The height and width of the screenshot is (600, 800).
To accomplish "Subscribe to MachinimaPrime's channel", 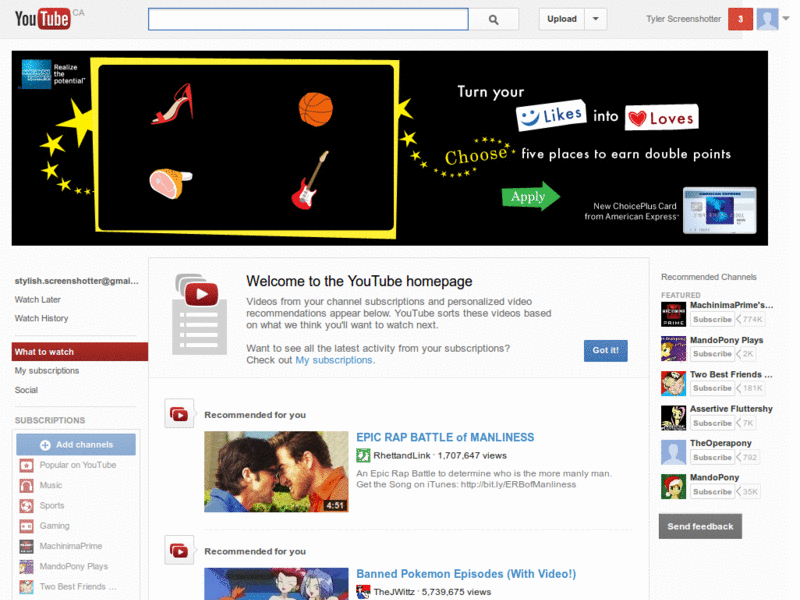I will (712, 319).
